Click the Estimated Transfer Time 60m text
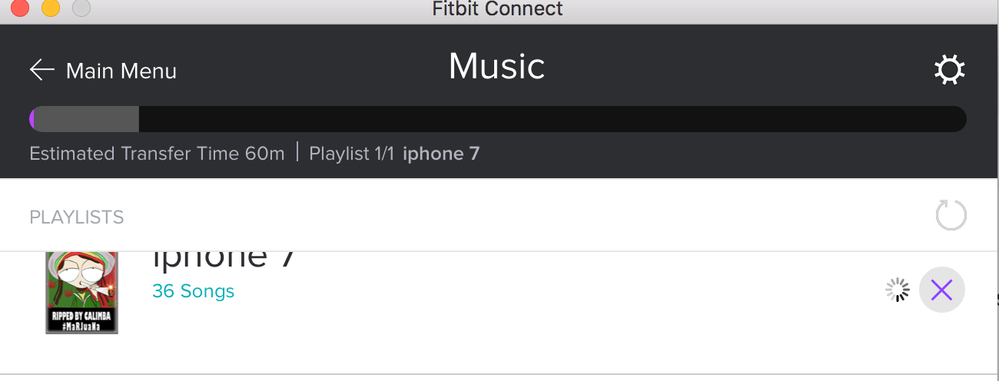 (157, 154)
